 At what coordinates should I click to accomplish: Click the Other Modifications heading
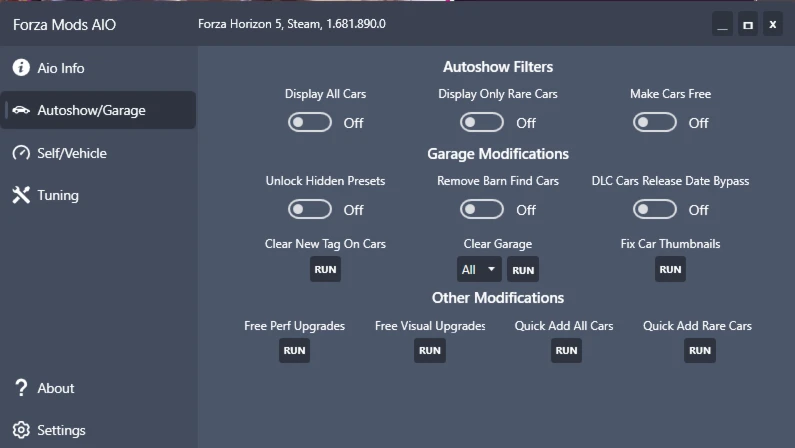coord(498,298)
